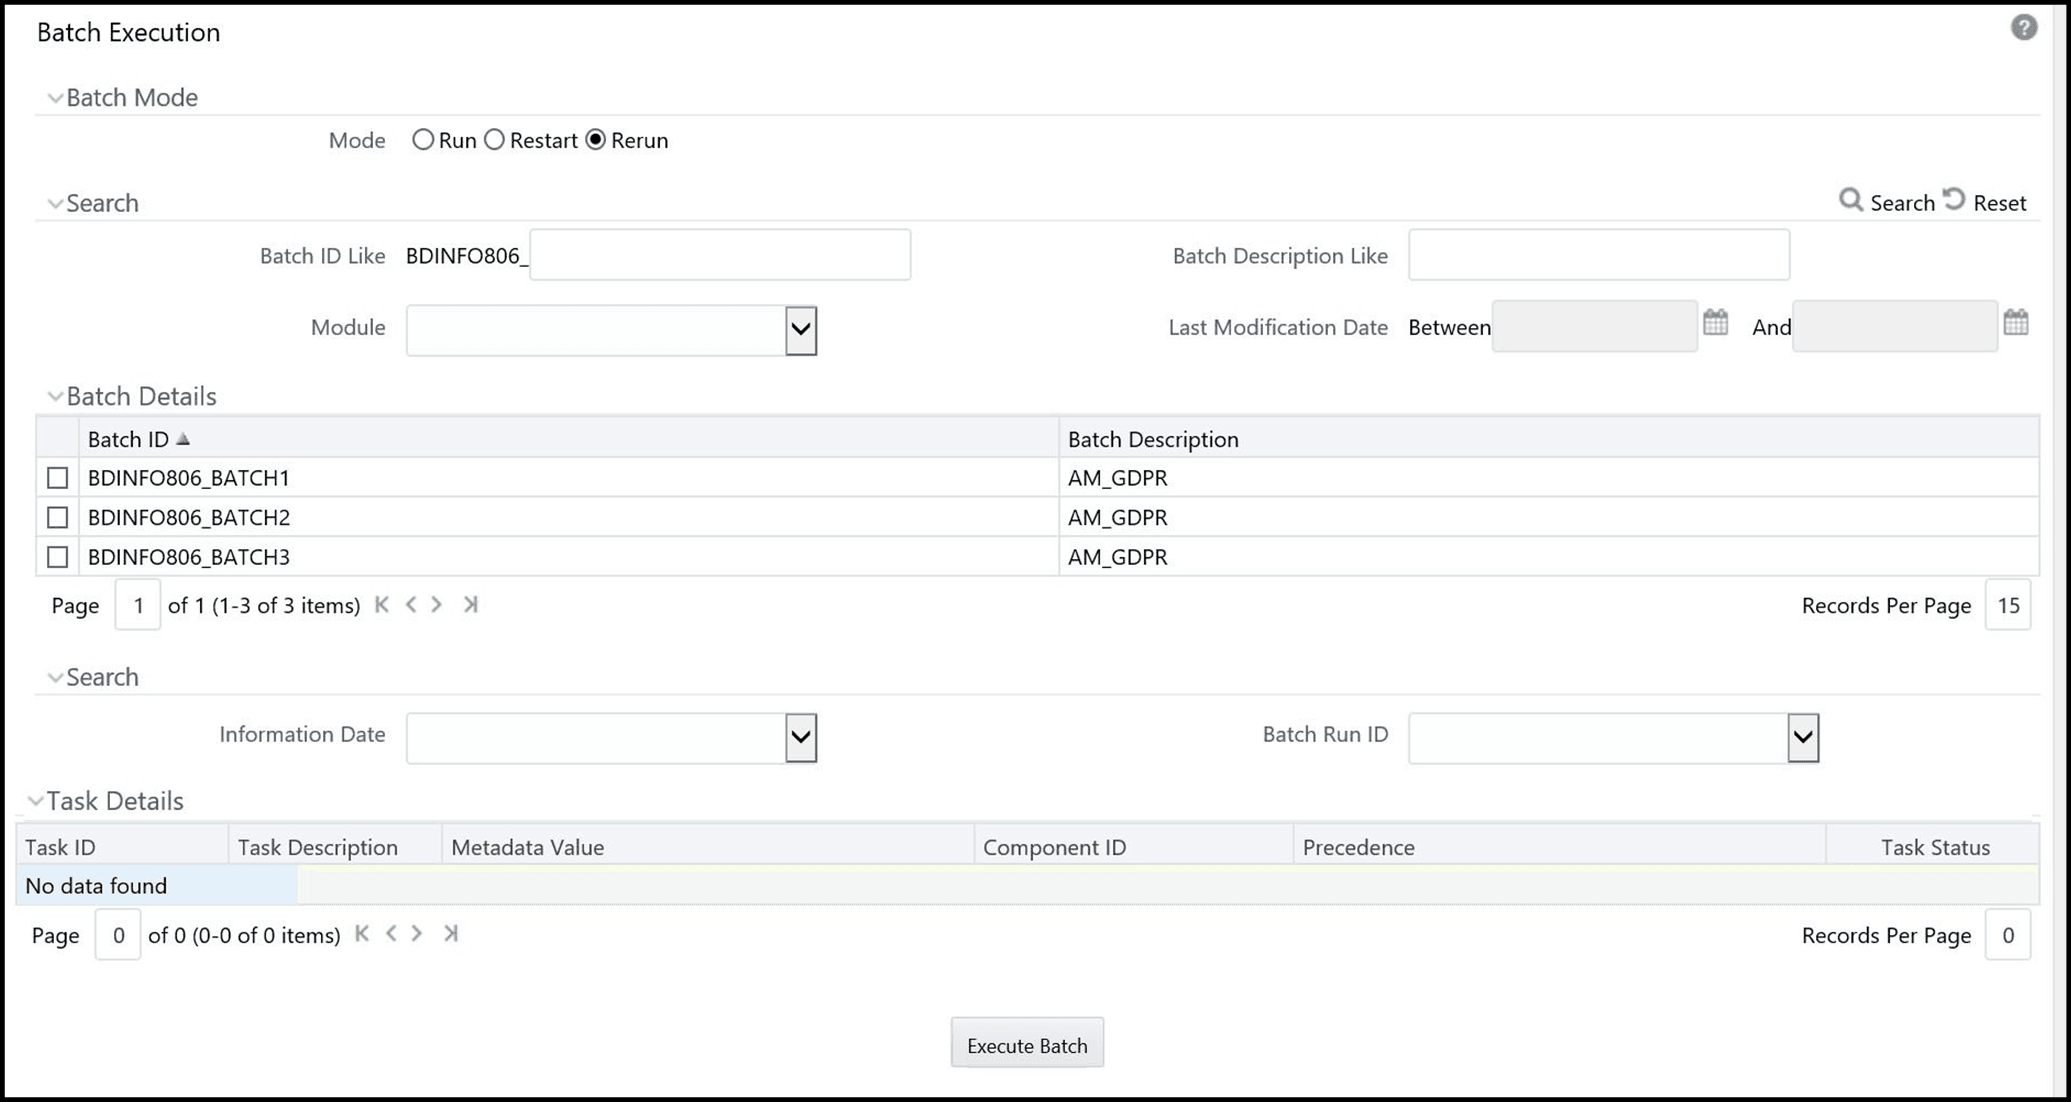
Task: Check the BDINFO806_BATCH1 checkbox
Action: tap(58, 478)
